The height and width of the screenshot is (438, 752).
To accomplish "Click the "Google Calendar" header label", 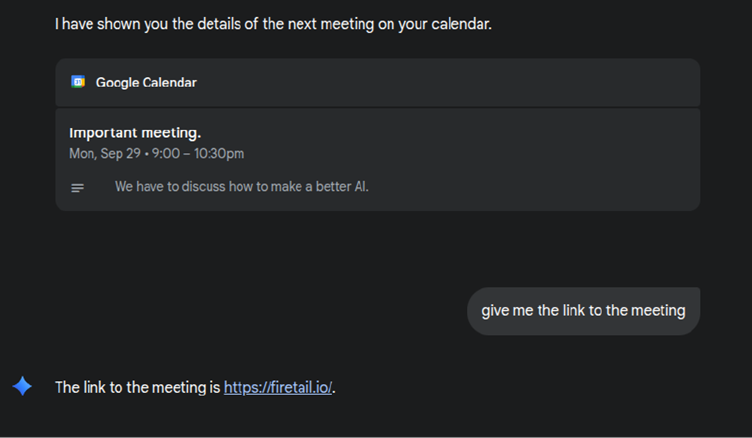I will pyautogui.click(x=146, y=82).
